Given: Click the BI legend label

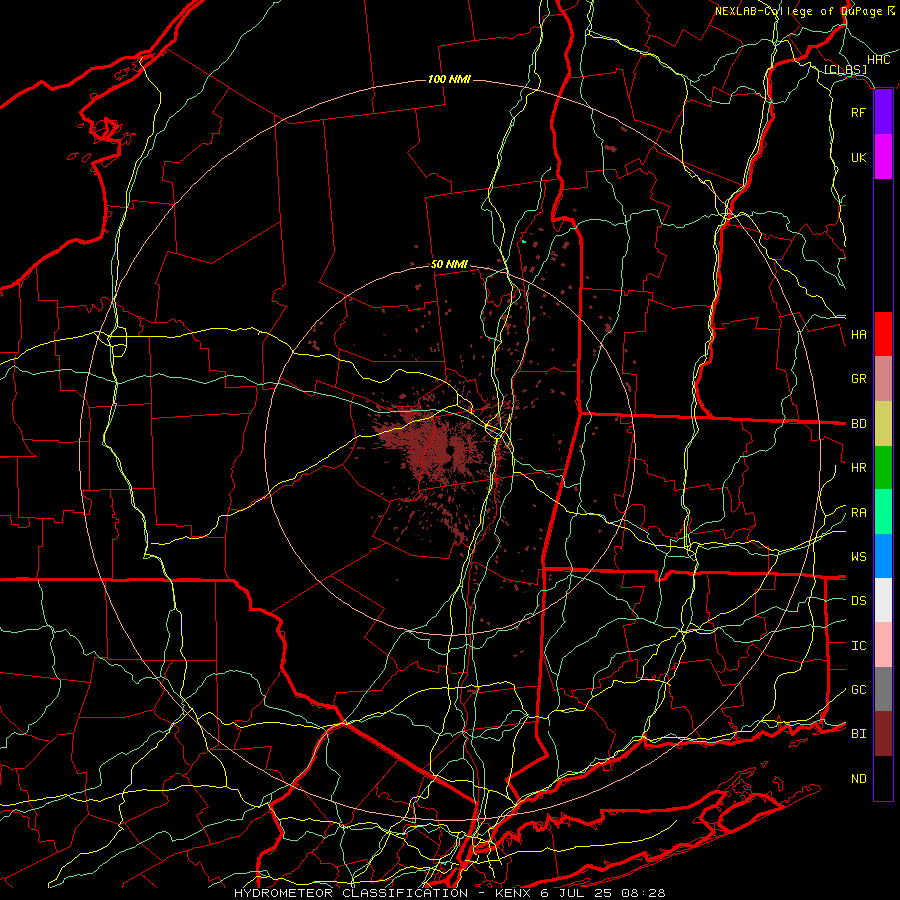Looking at the screenshot, I should [858, 734].
